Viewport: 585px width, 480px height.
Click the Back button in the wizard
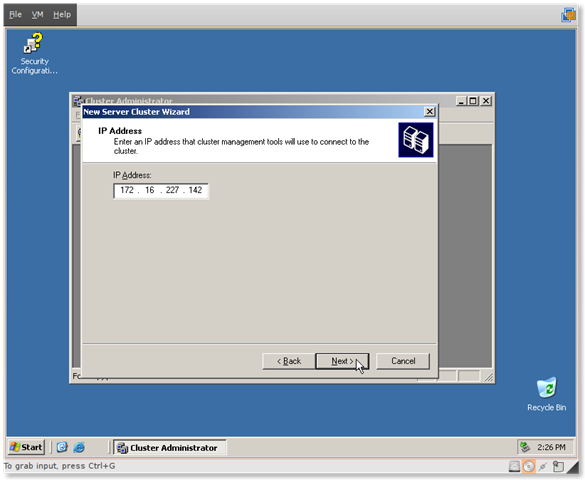coord(289,361)
